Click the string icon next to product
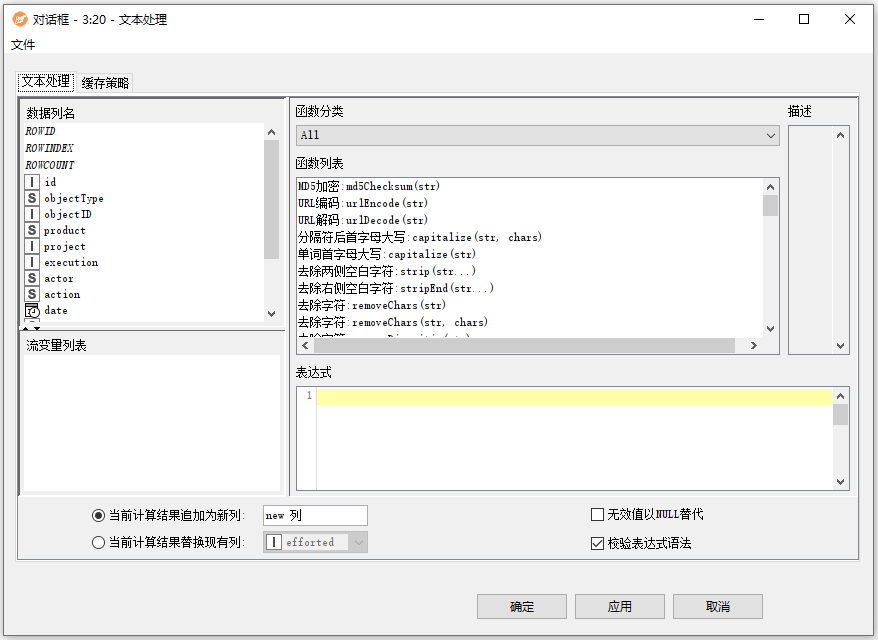Viewport: 878px width, 640px height. pyautogui.click(x=33, y=230)
